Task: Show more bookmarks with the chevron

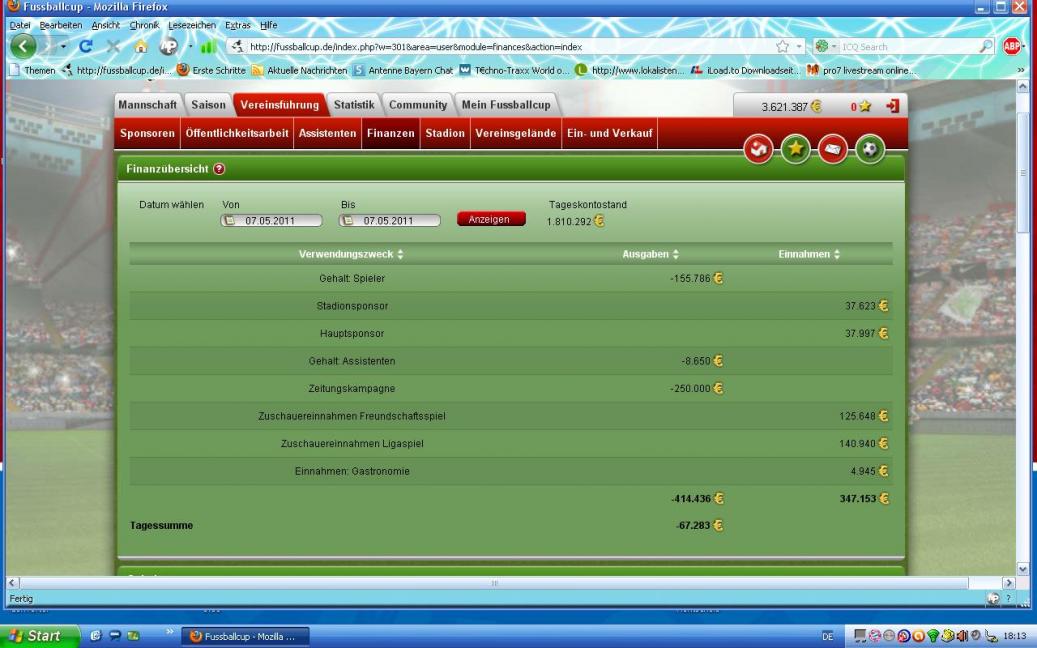Action: pyautogui.click(x=1020, y=70)
